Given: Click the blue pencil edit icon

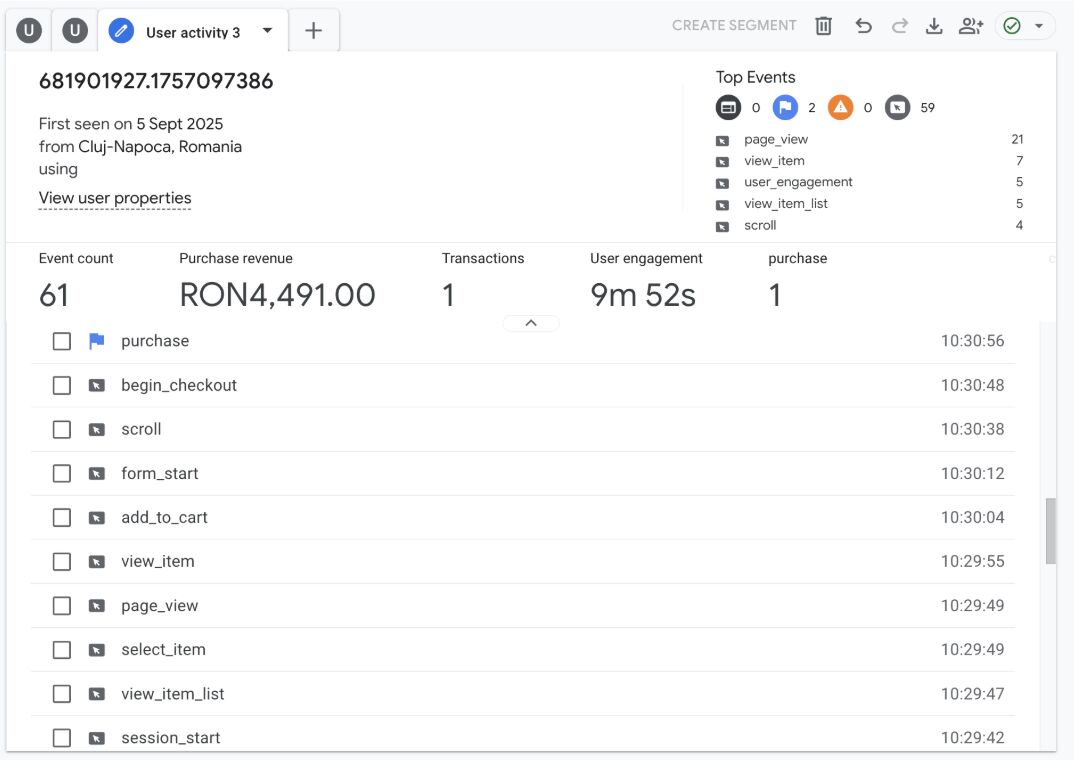Looking at the screenshot, I should [121, 31].
